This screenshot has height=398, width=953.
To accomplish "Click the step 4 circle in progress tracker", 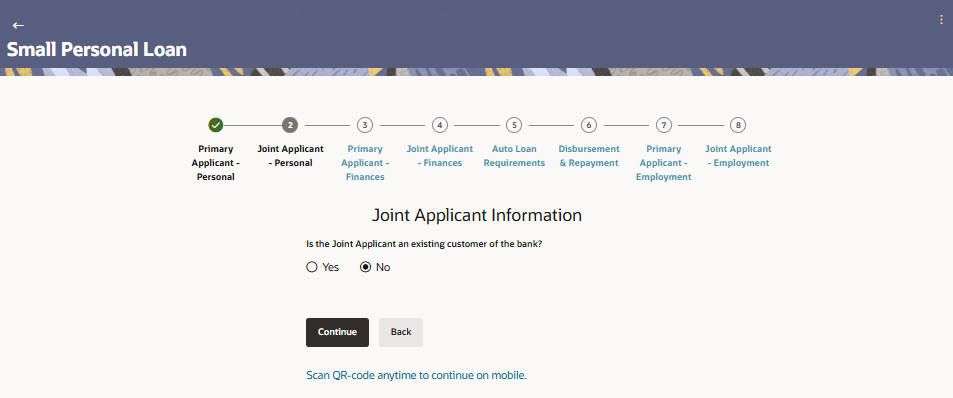I will [439, 125].
